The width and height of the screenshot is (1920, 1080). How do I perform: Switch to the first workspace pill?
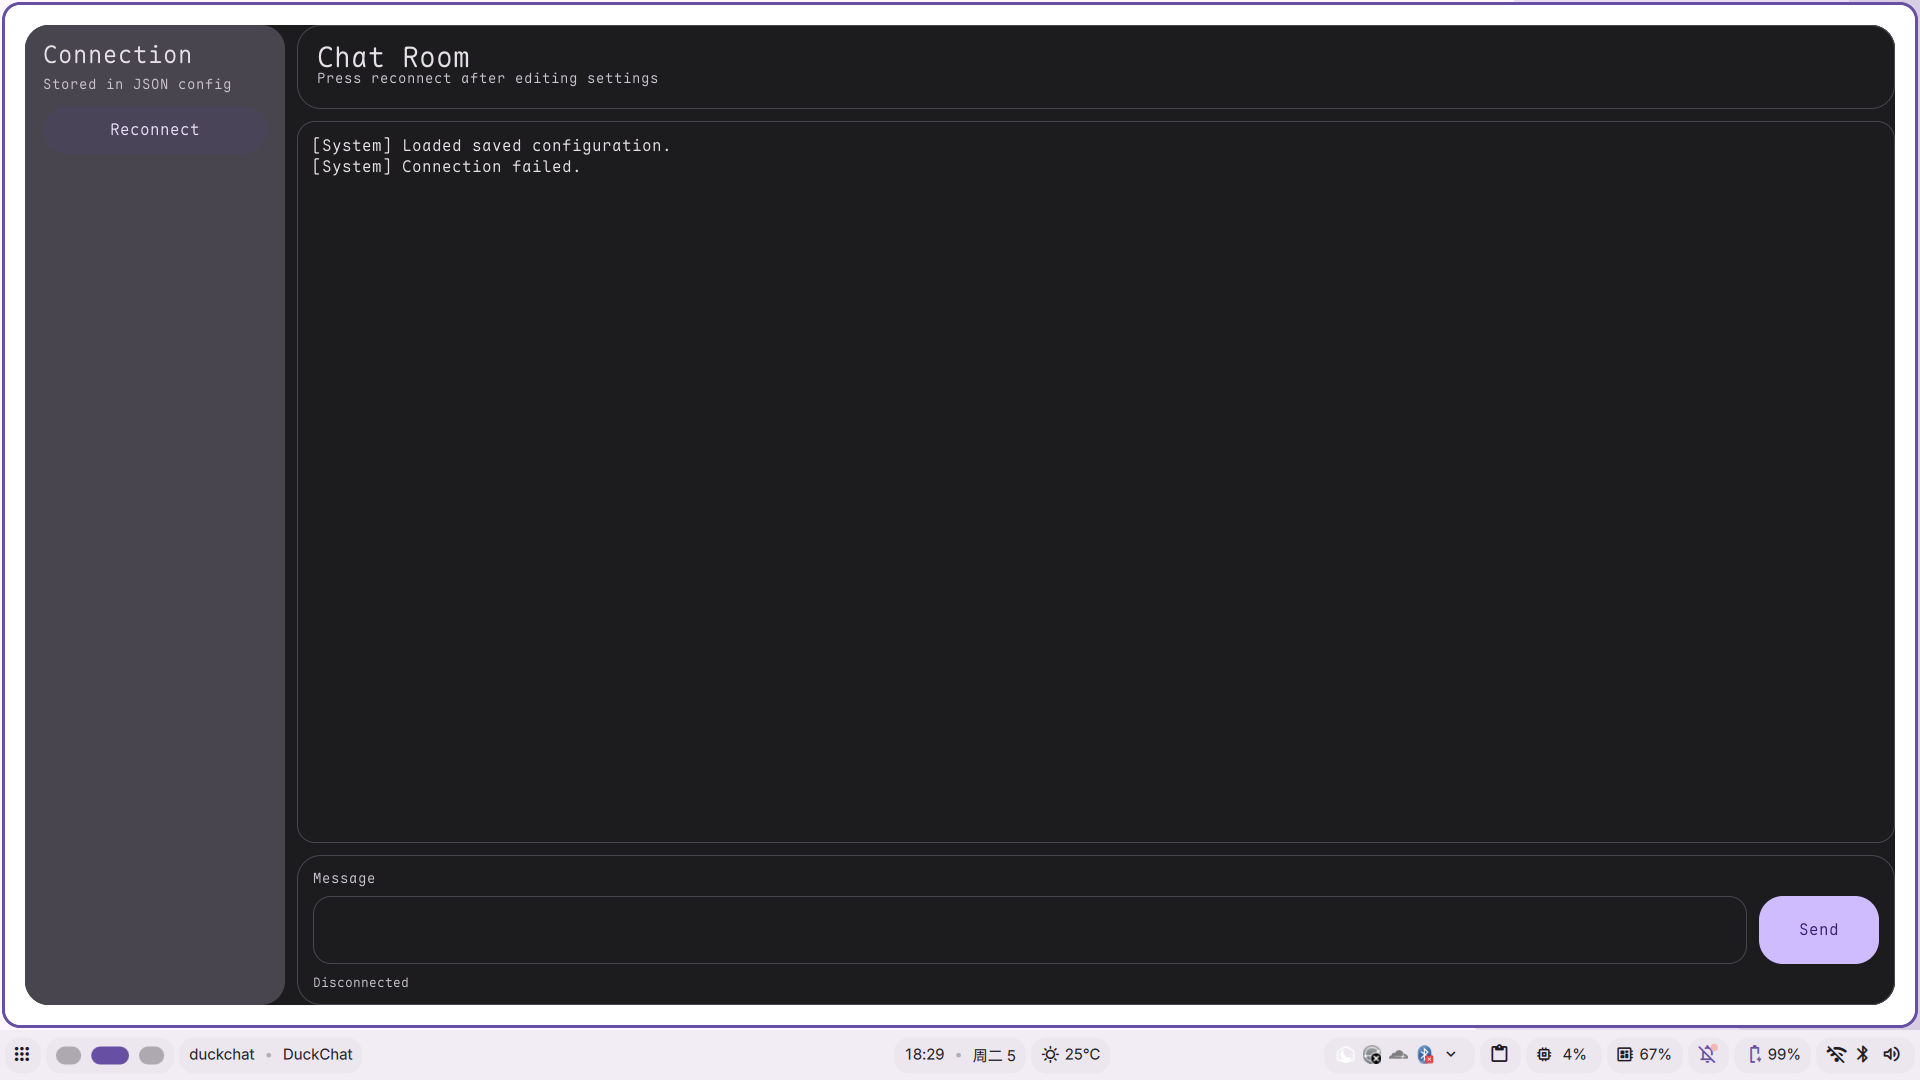[x=68, y=1055]
